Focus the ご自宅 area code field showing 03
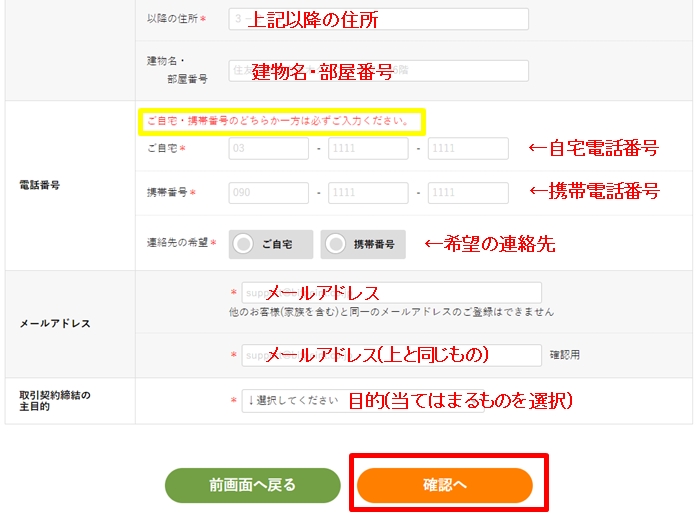The image size is (700, 514). [269, 148]
